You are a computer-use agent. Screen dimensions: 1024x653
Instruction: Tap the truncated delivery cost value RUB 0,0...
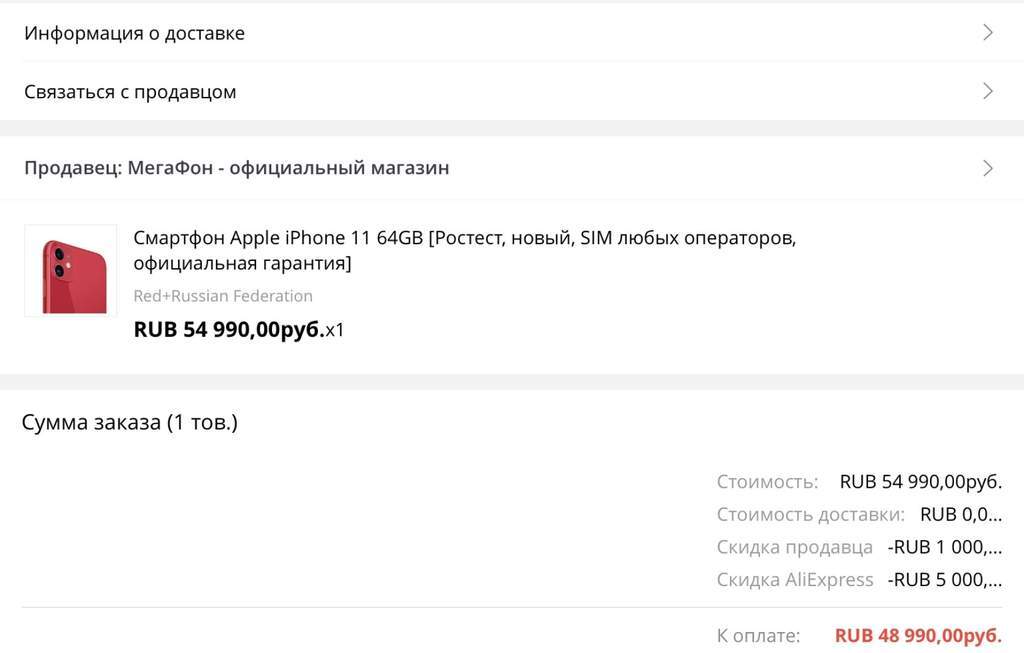tap(960, 515)
